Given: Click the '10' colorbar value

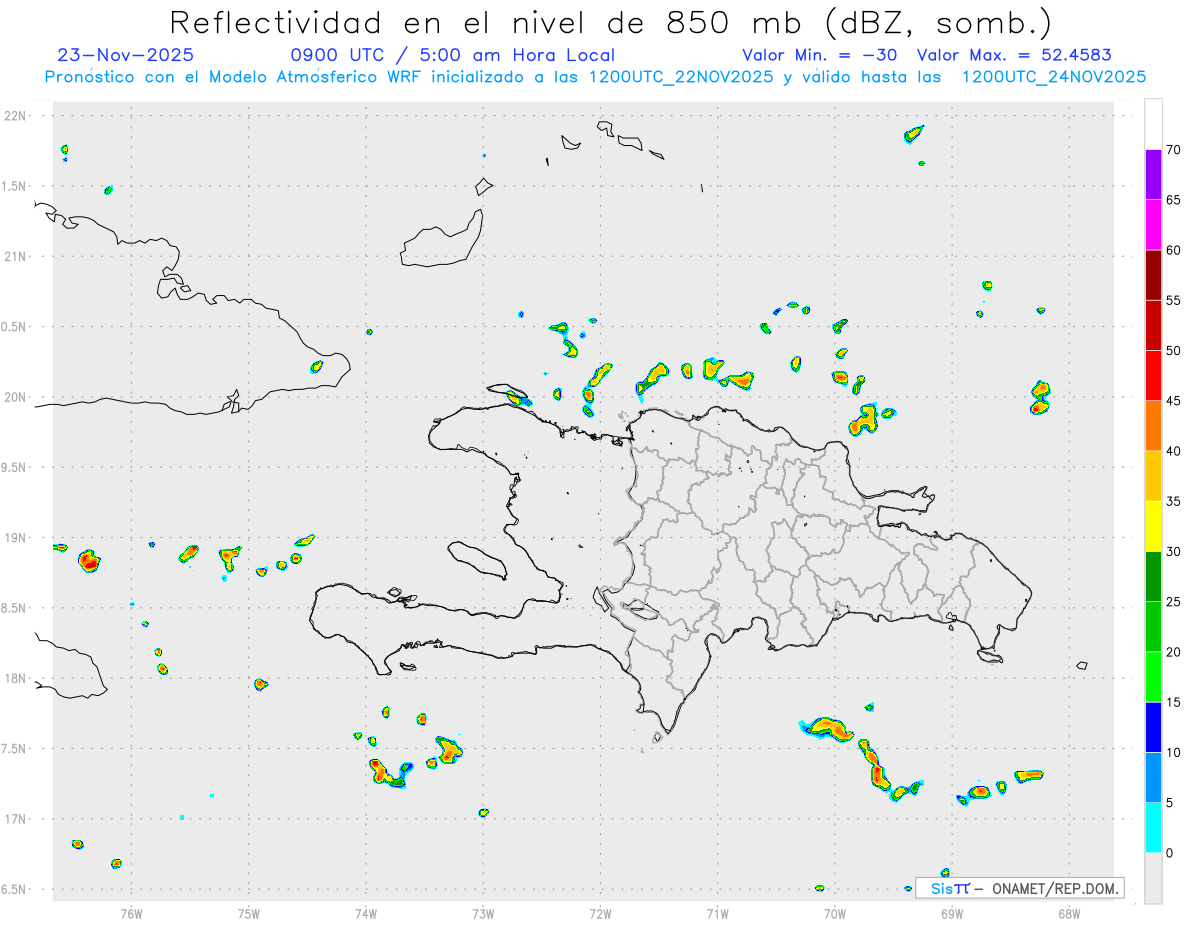Looking at the screenshot, I should 1175,753.
